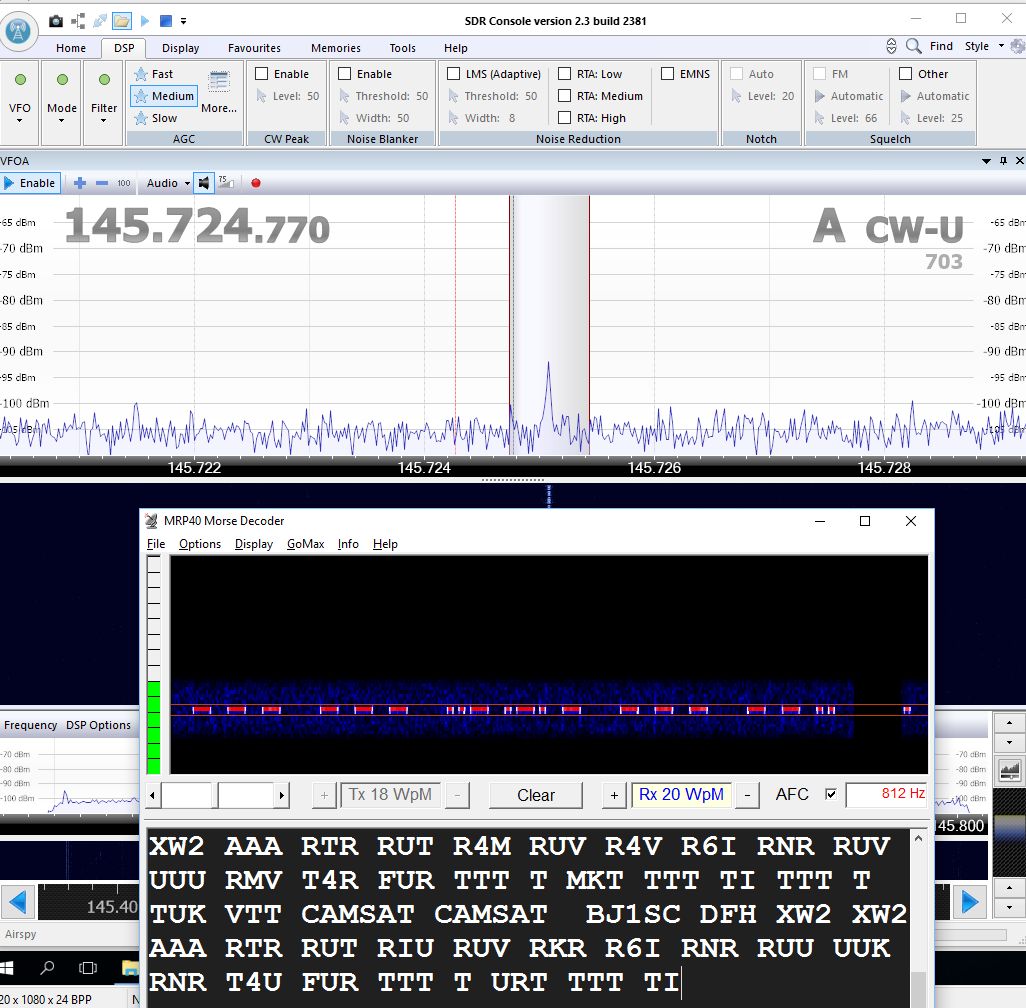
Task: Enable Noise Blanker checkbox
Action: (345, 74)
